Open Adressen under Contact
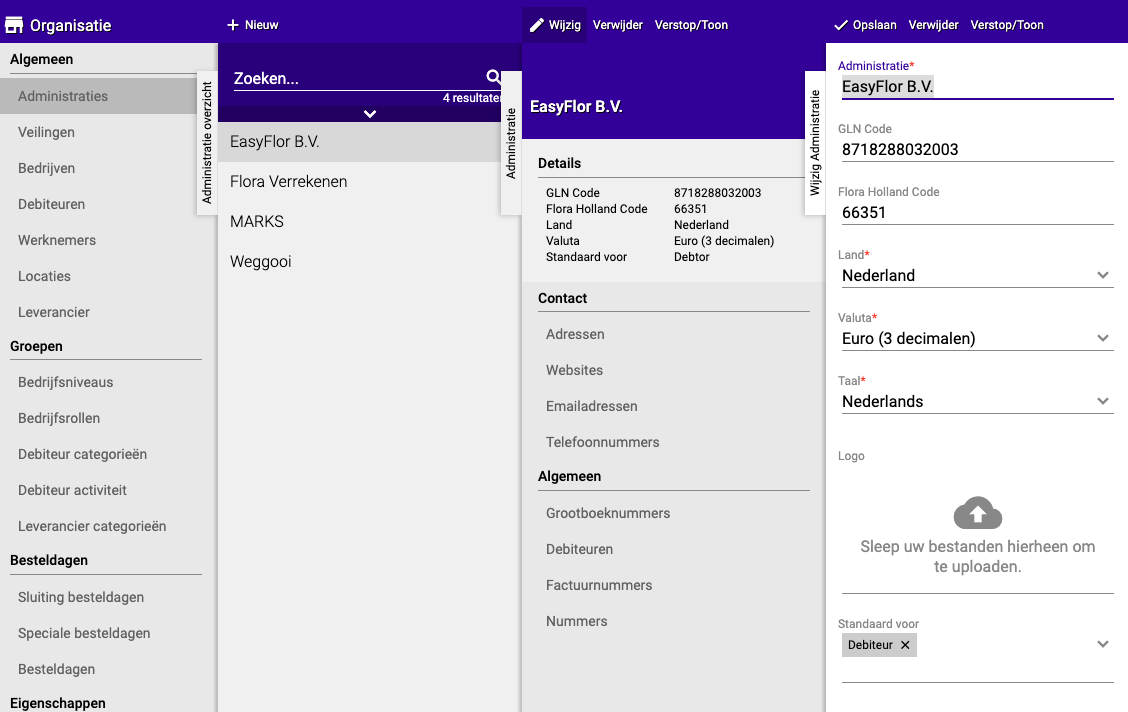The image size is (1128, 712). tap(576, 334)
